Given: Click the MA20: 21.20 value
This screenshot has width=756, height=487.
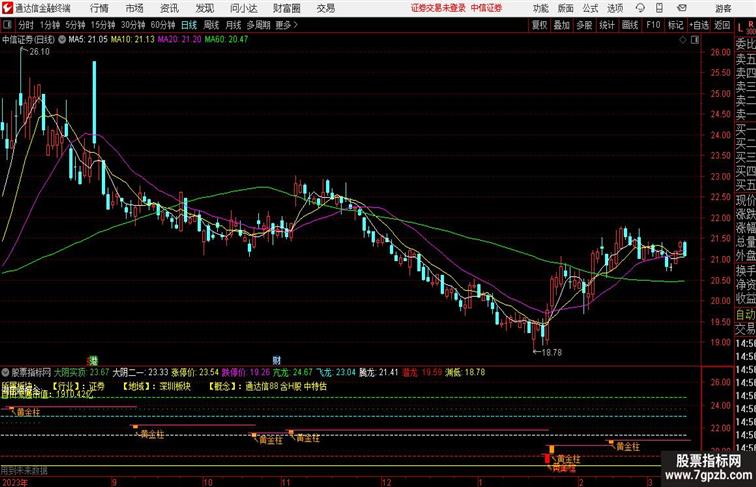Looking at the screenshot, I should [x=179, y=40].
